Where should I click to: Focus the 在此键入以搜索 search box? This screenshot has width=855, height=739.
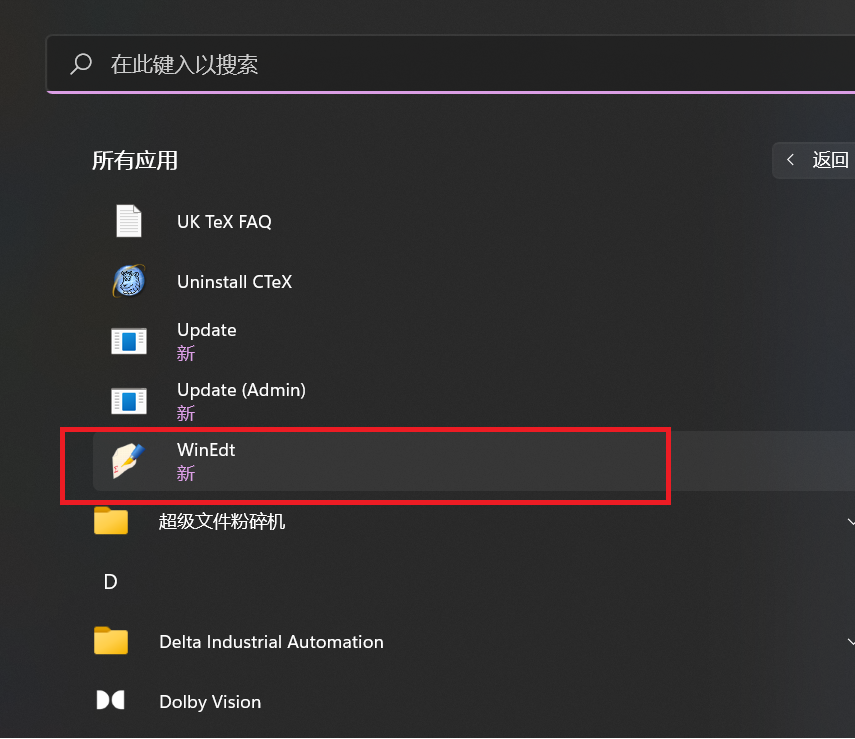click(x=450, y=65)
